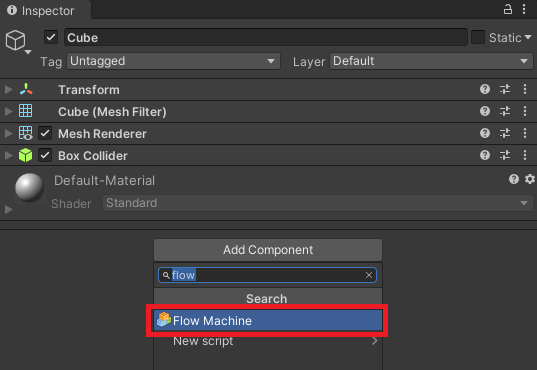Image resolution: width=537 pixels, height=370 pixels.
Task: Click the Box Collider component title
Action: tap(93, 156)
